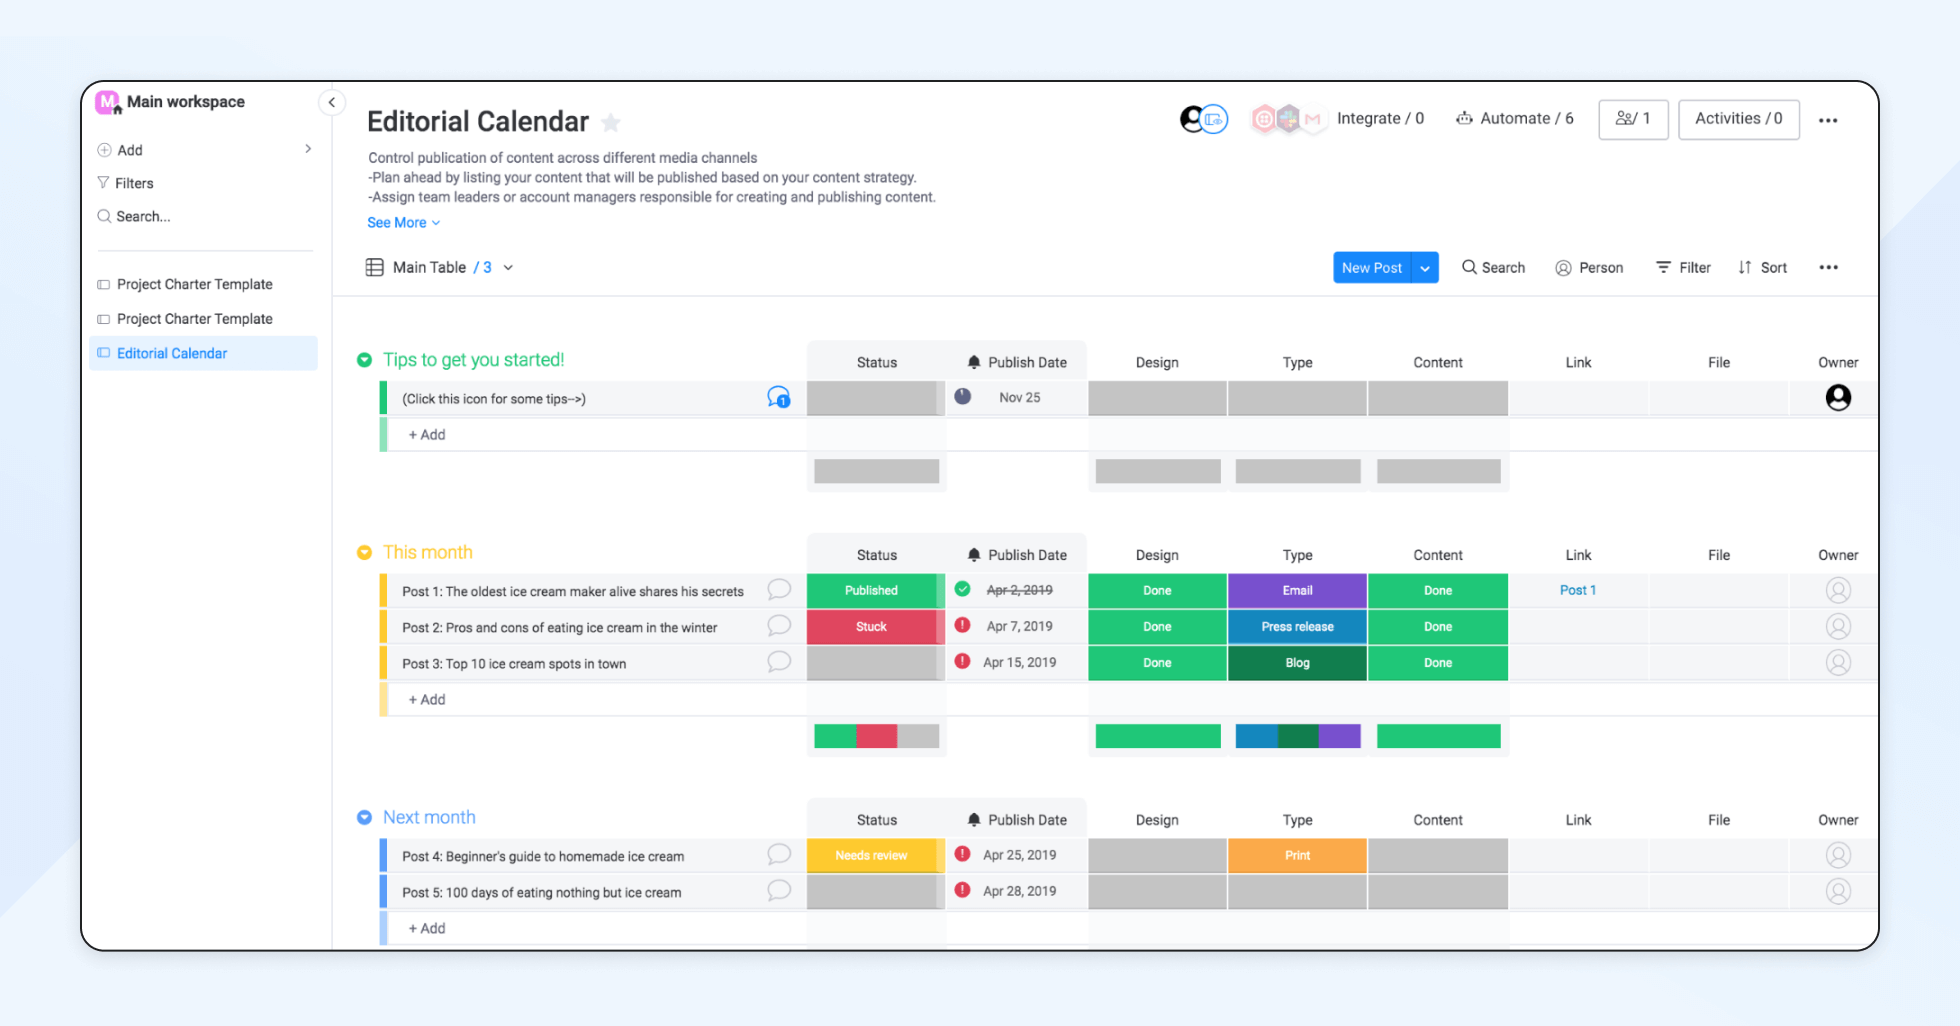
Task: Click the This month status summary bar
Action: coord(876,737)
